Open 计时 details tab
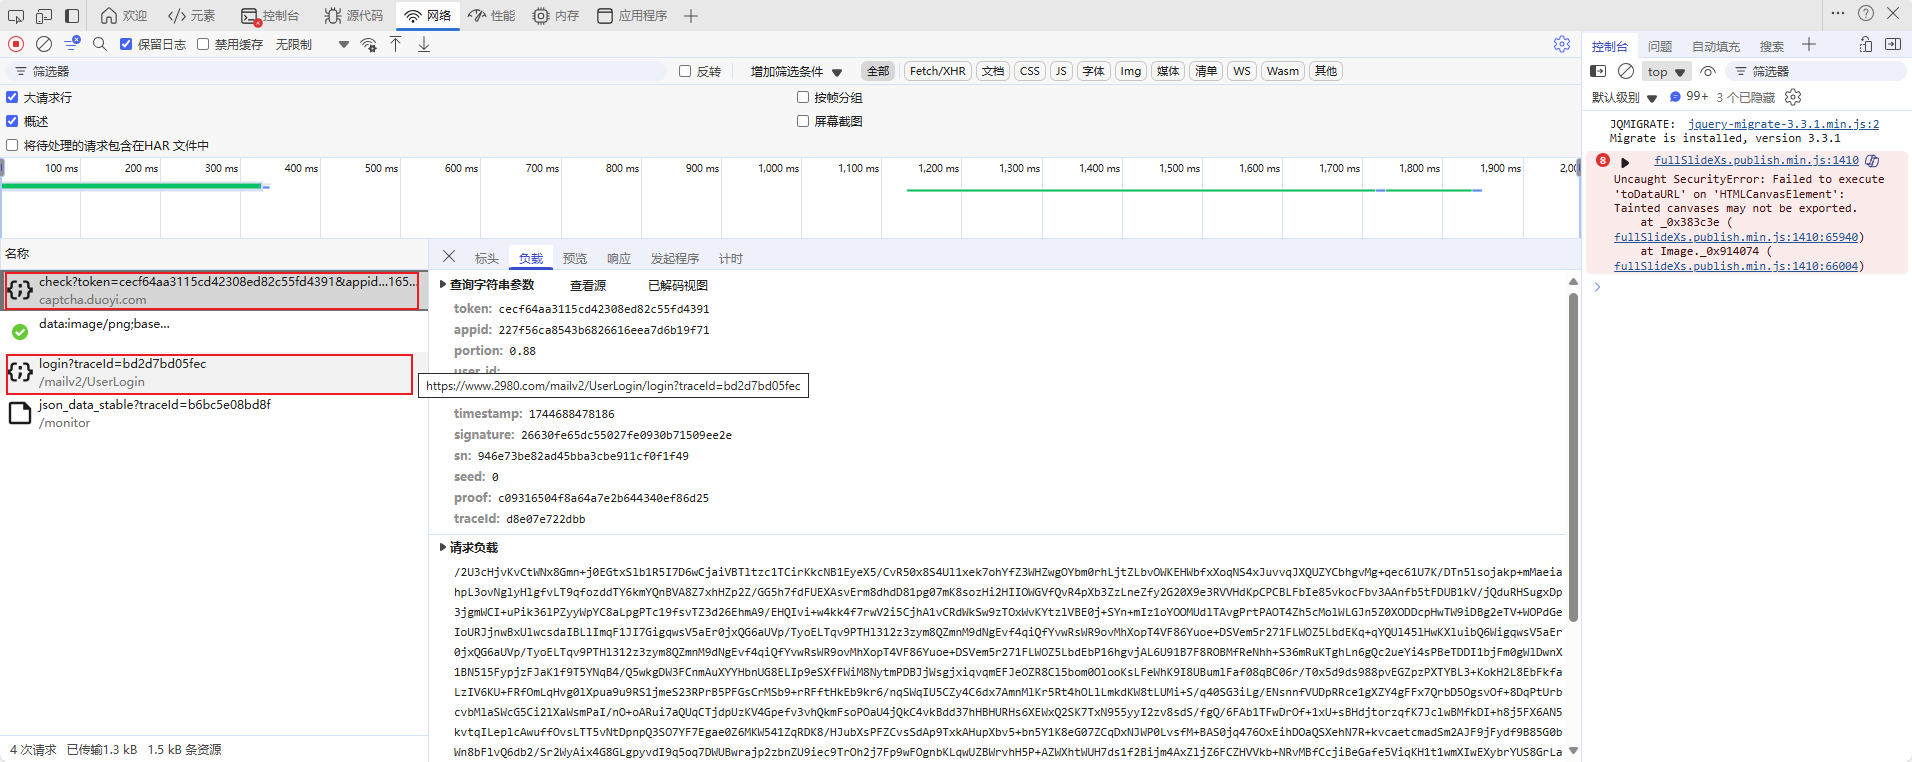Screen dimensions: 1912x762 tap(731, 258)
